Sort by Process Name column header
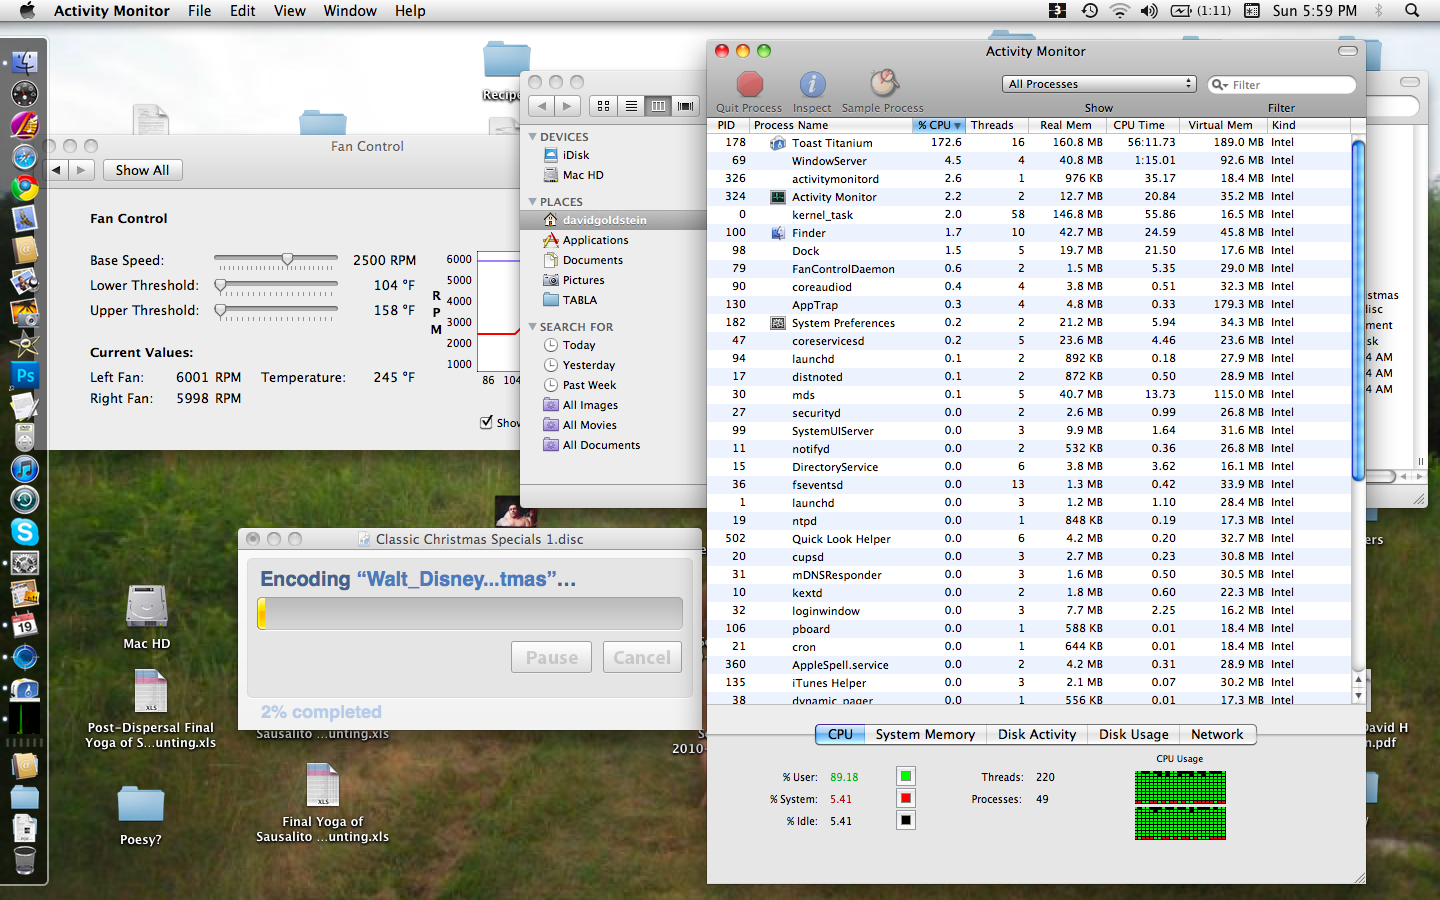This screenshot has width=1440, height=900. [x=829, y=125]
